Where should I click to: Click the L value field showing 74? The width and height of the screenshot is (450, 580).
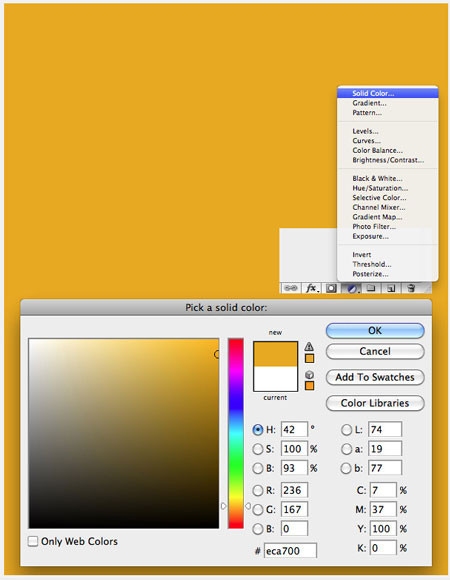coord(385,429)
